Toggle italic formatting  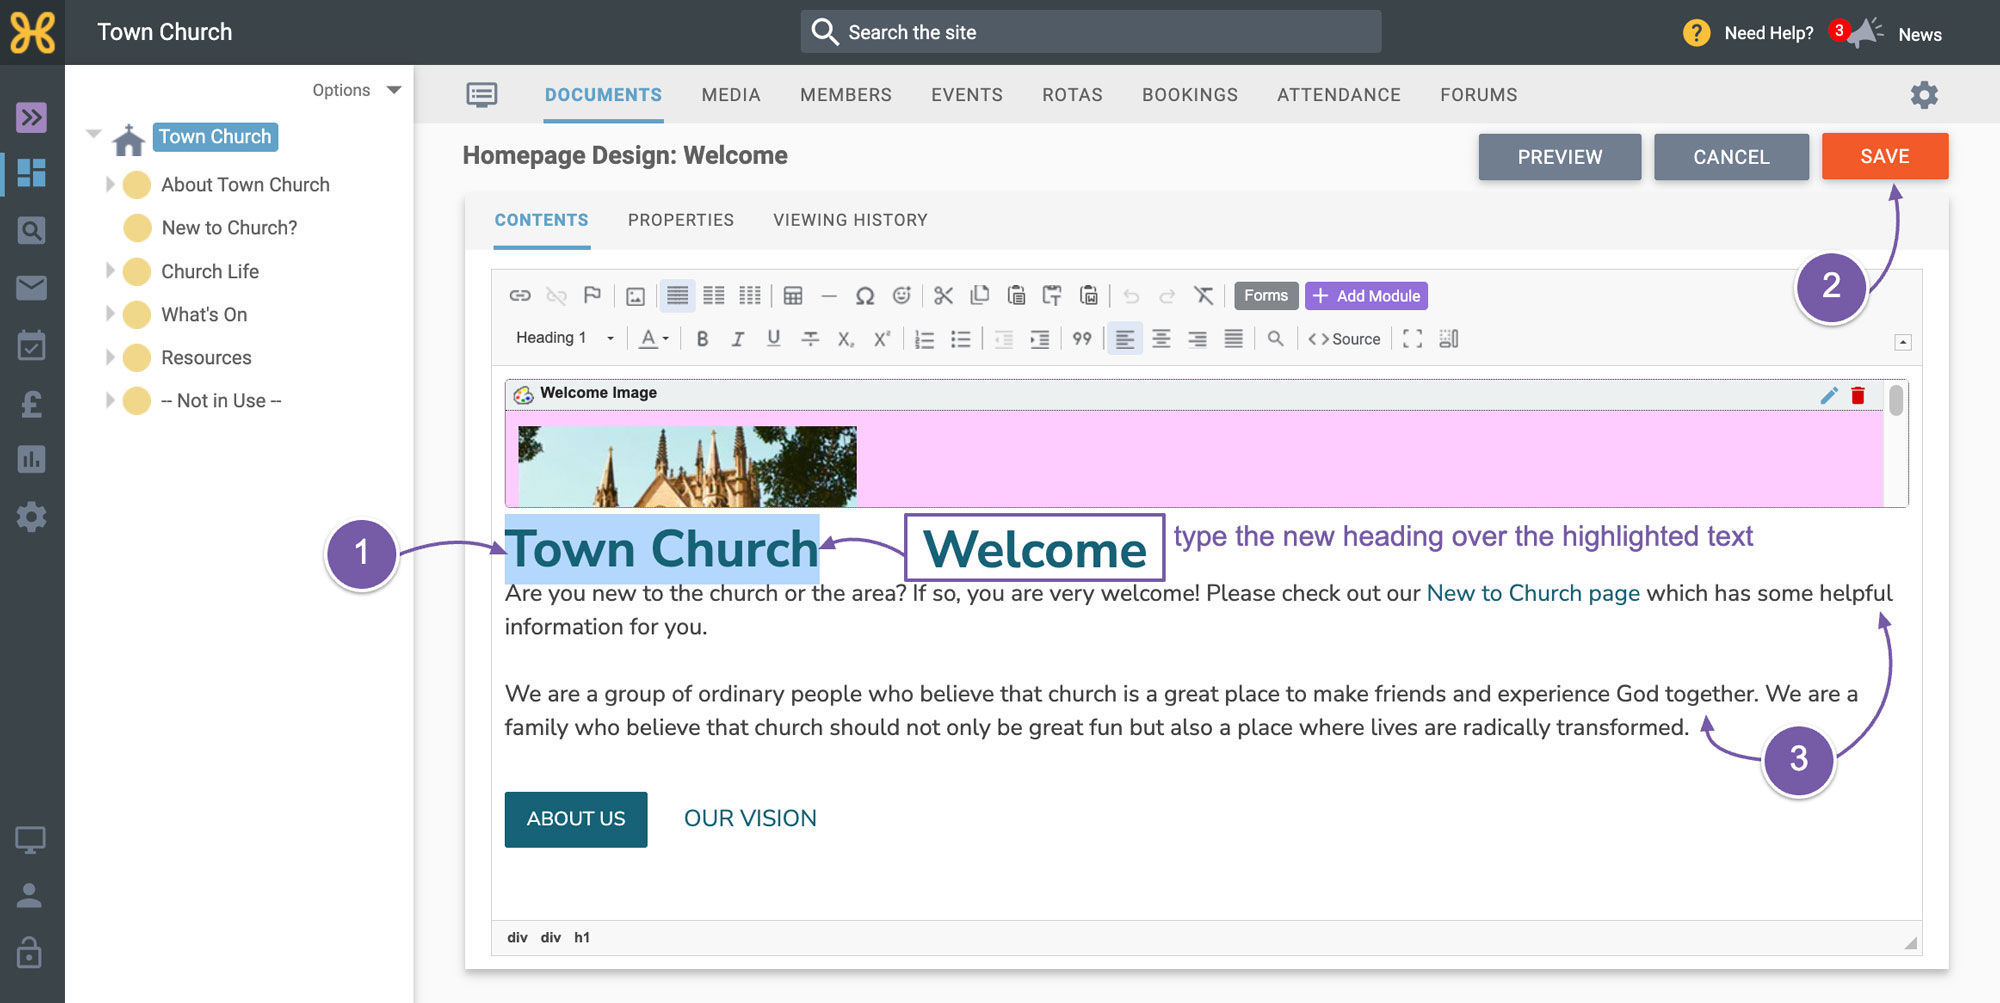[x=738, y=339]
